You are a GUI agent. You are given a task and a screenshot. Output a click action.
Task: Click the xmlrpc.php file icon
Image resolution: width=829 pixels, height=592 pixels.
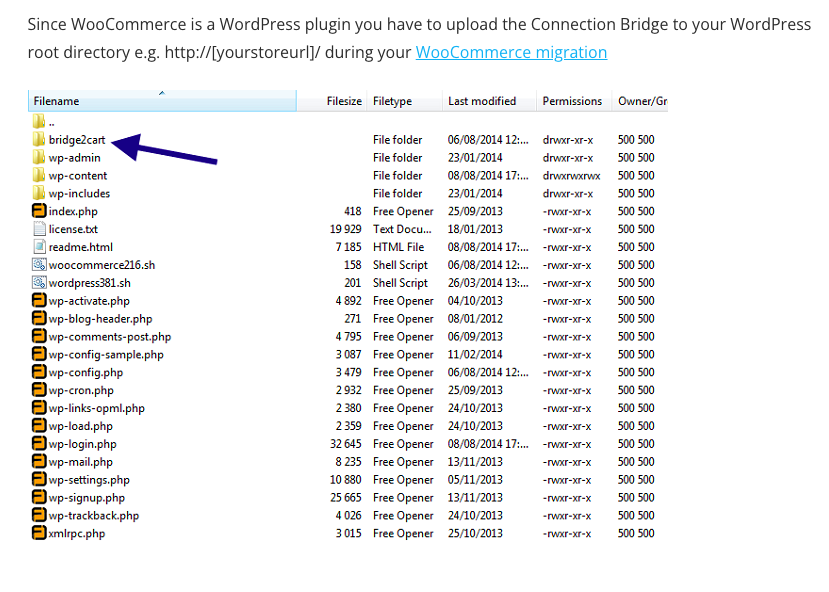click(39, 533)
